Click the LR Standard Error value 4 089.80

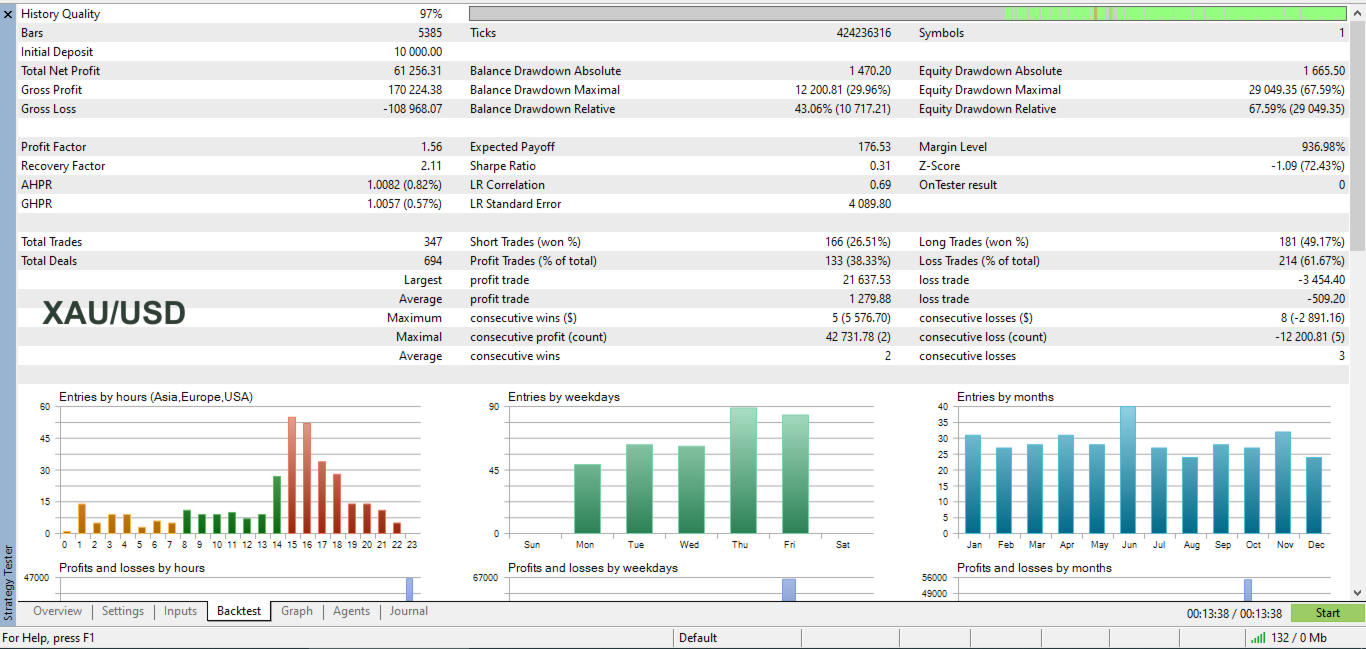click(870, 204)
